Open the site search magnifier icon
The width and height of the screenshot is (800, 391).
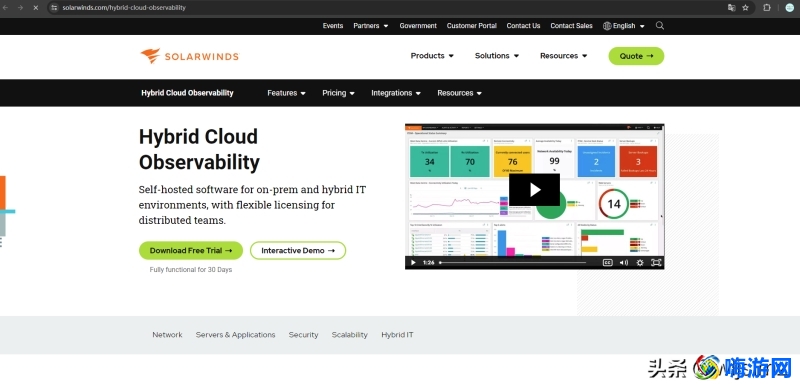click(x=660, y=26)
